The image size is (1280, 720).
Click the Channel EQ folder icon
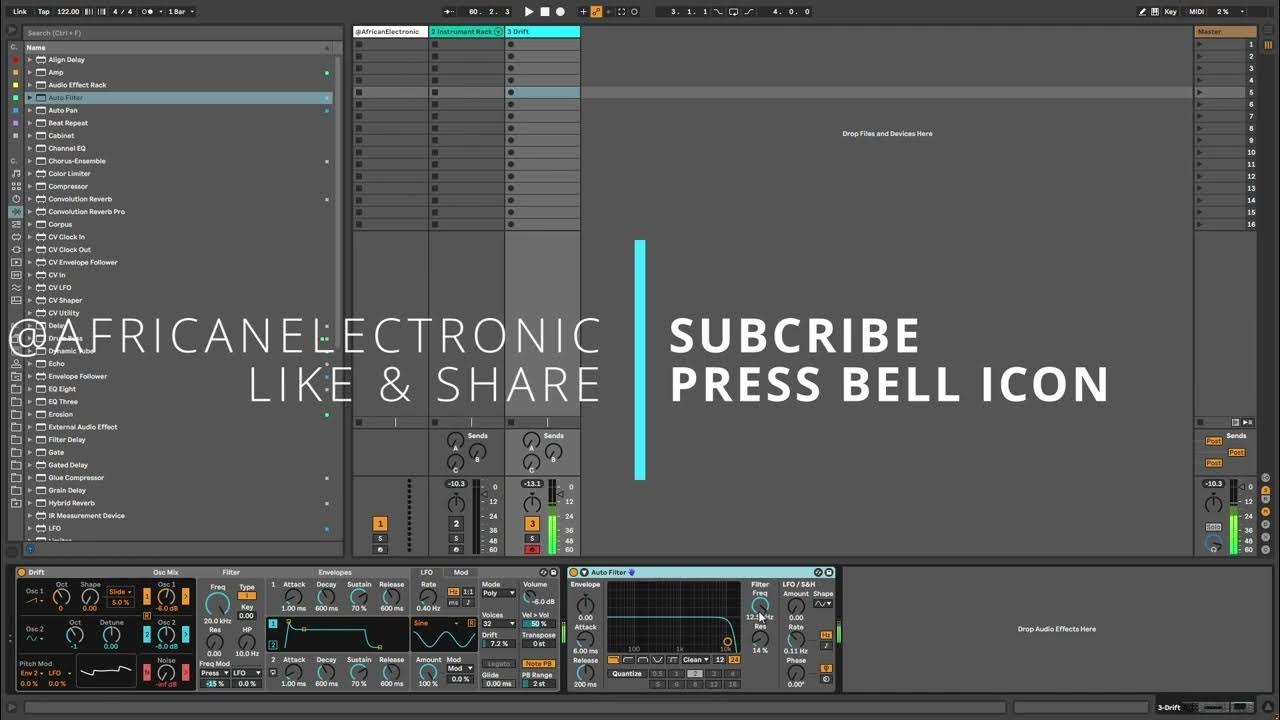click(x=41, y=148)
